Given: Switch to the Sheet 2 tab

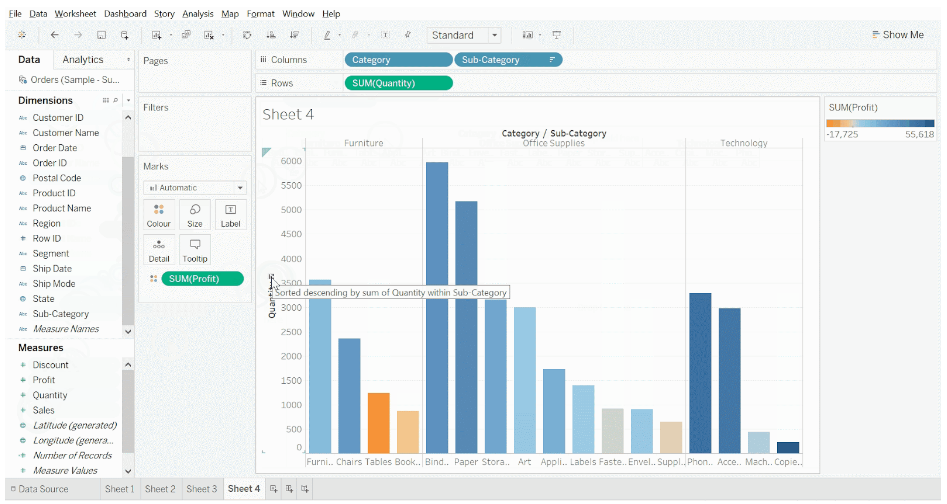Looking at the screenshot, I should coord(160,489).
